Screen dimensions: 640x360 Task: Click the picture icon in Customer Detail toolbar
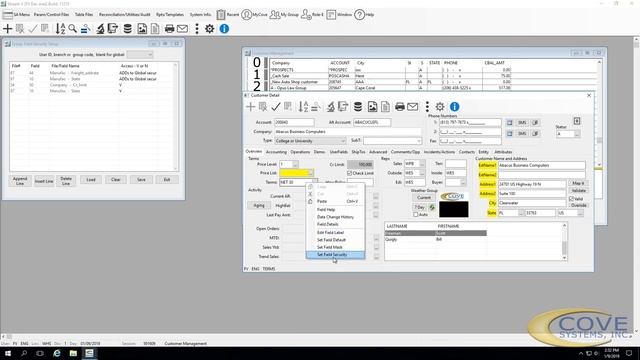coord(372,107)
